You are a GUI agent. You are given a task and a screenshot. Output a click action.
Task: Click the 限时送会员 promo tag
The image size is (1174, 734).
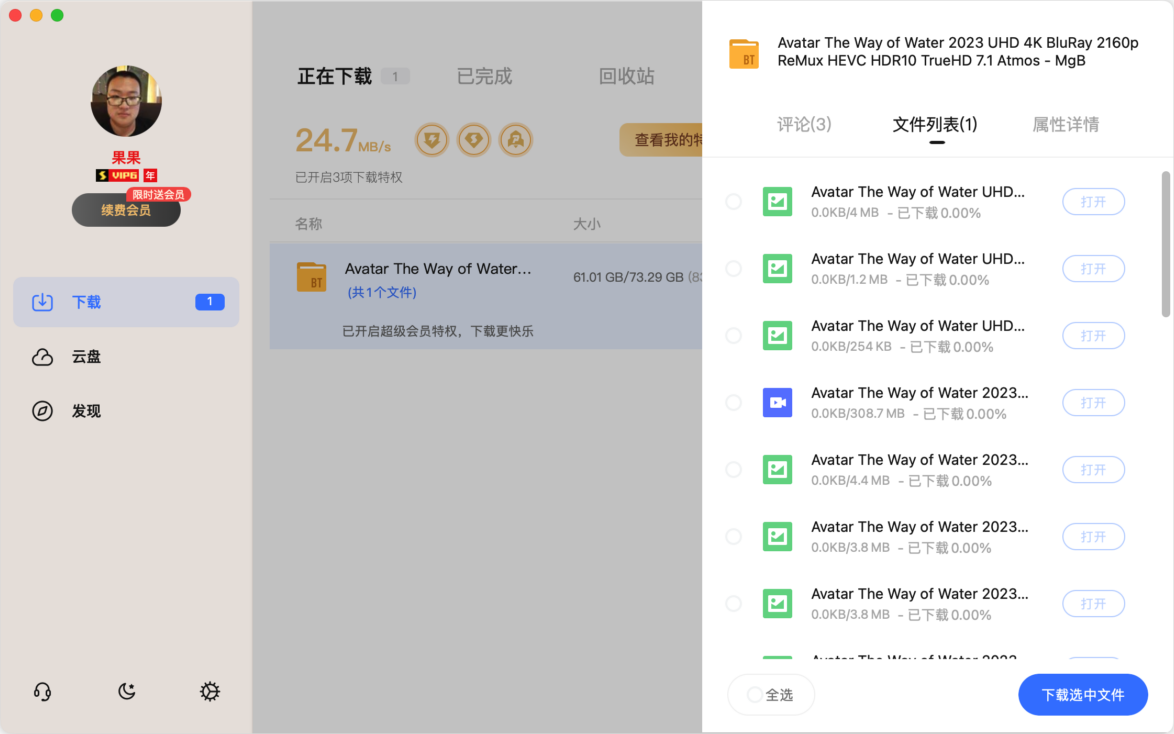pos(158,195)
